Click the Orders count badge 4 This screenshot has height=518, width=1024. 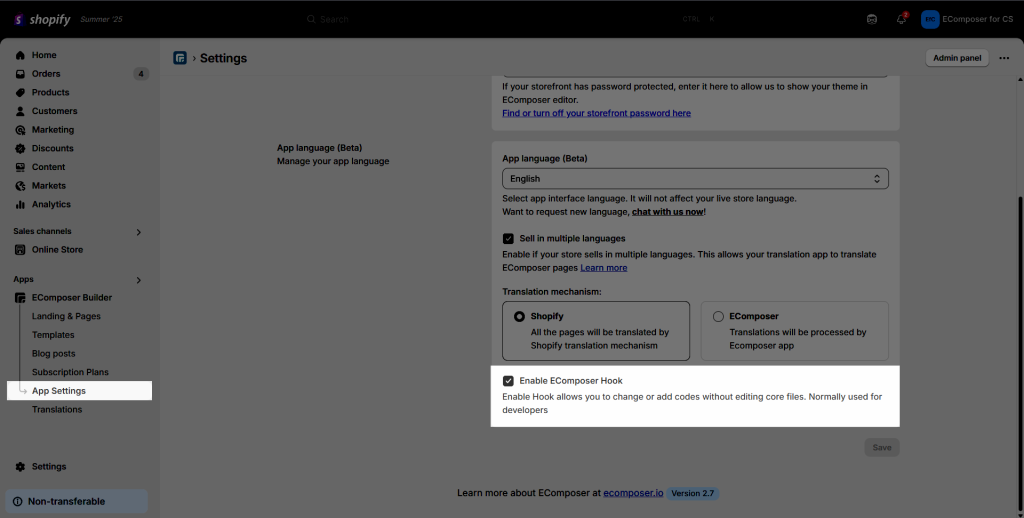141,74
